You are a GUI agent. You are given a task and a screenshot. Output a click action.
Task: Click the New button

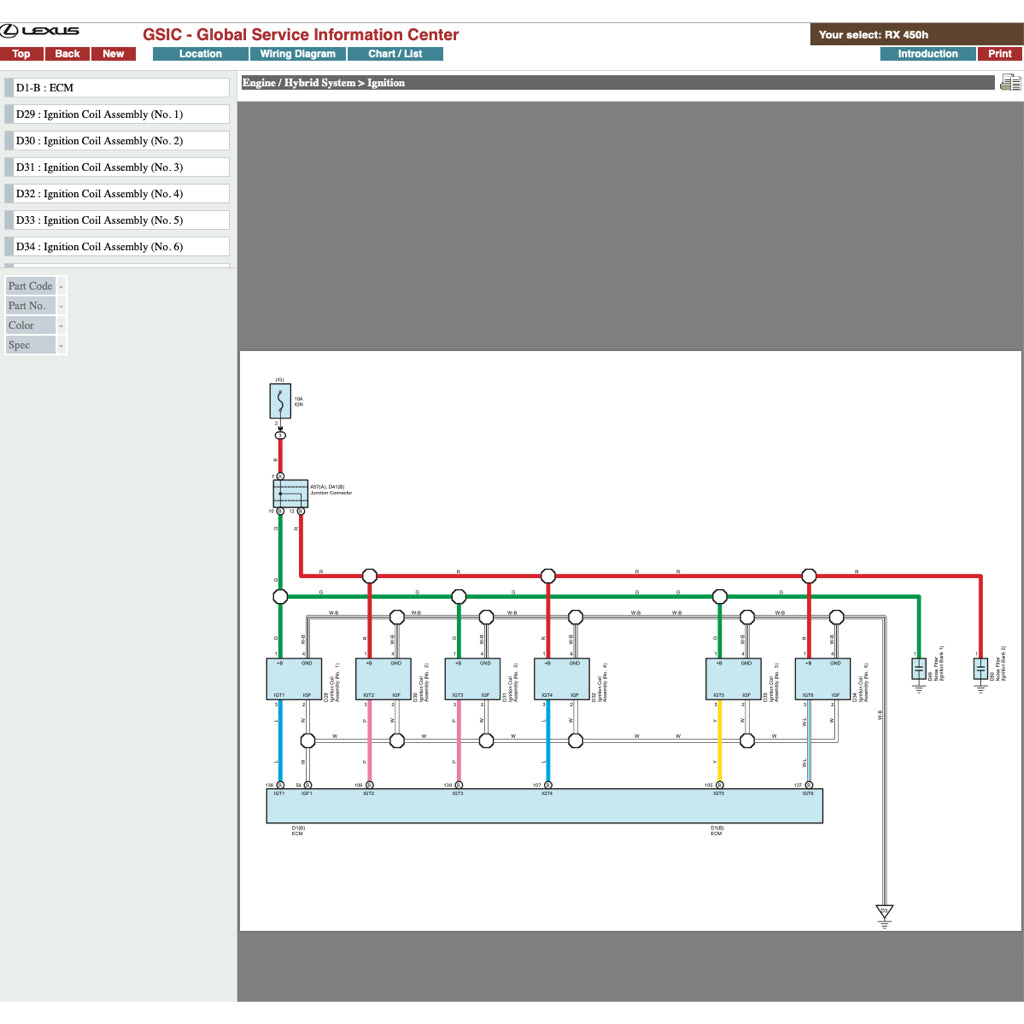tap(113, 54)
